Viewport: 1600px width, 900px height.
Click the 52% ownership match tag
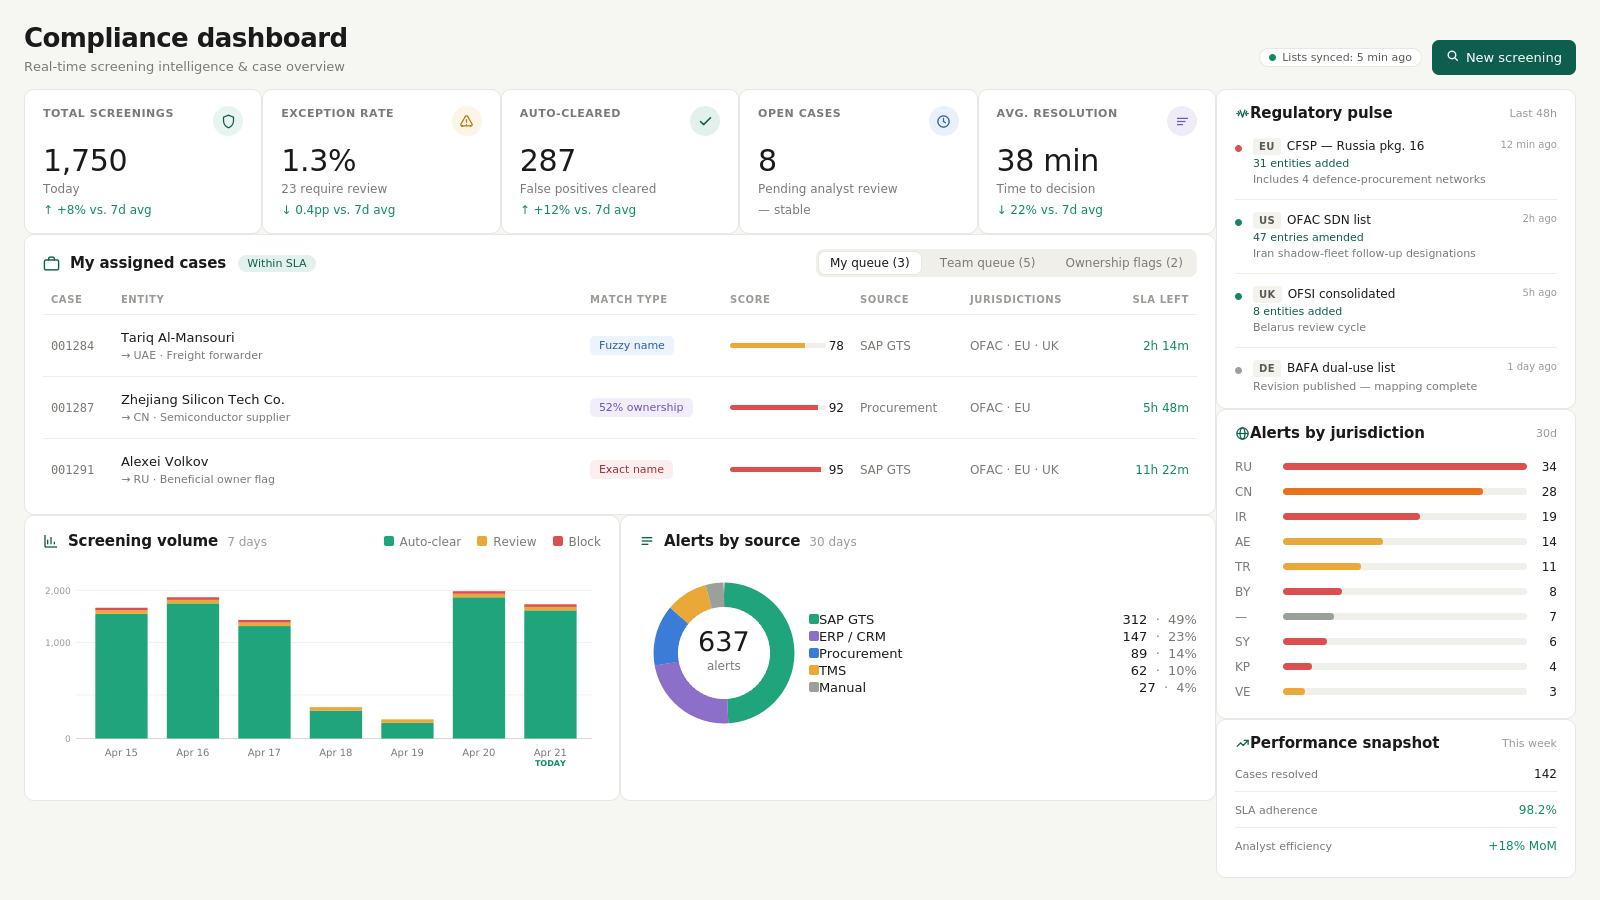pyautogui.click(x=641, y=408)
